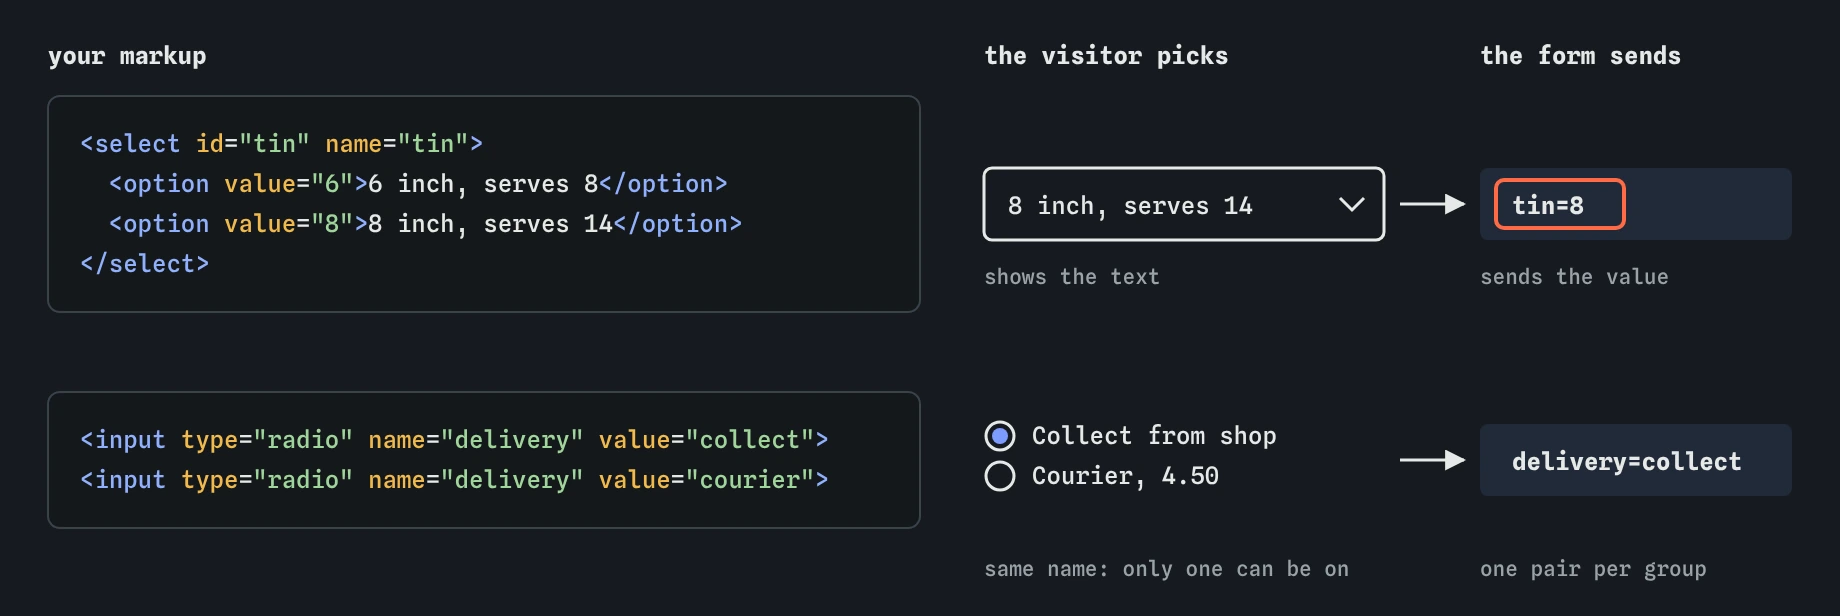
Task: Click the radio input line with value="collect"
Action: click(454, 440)
